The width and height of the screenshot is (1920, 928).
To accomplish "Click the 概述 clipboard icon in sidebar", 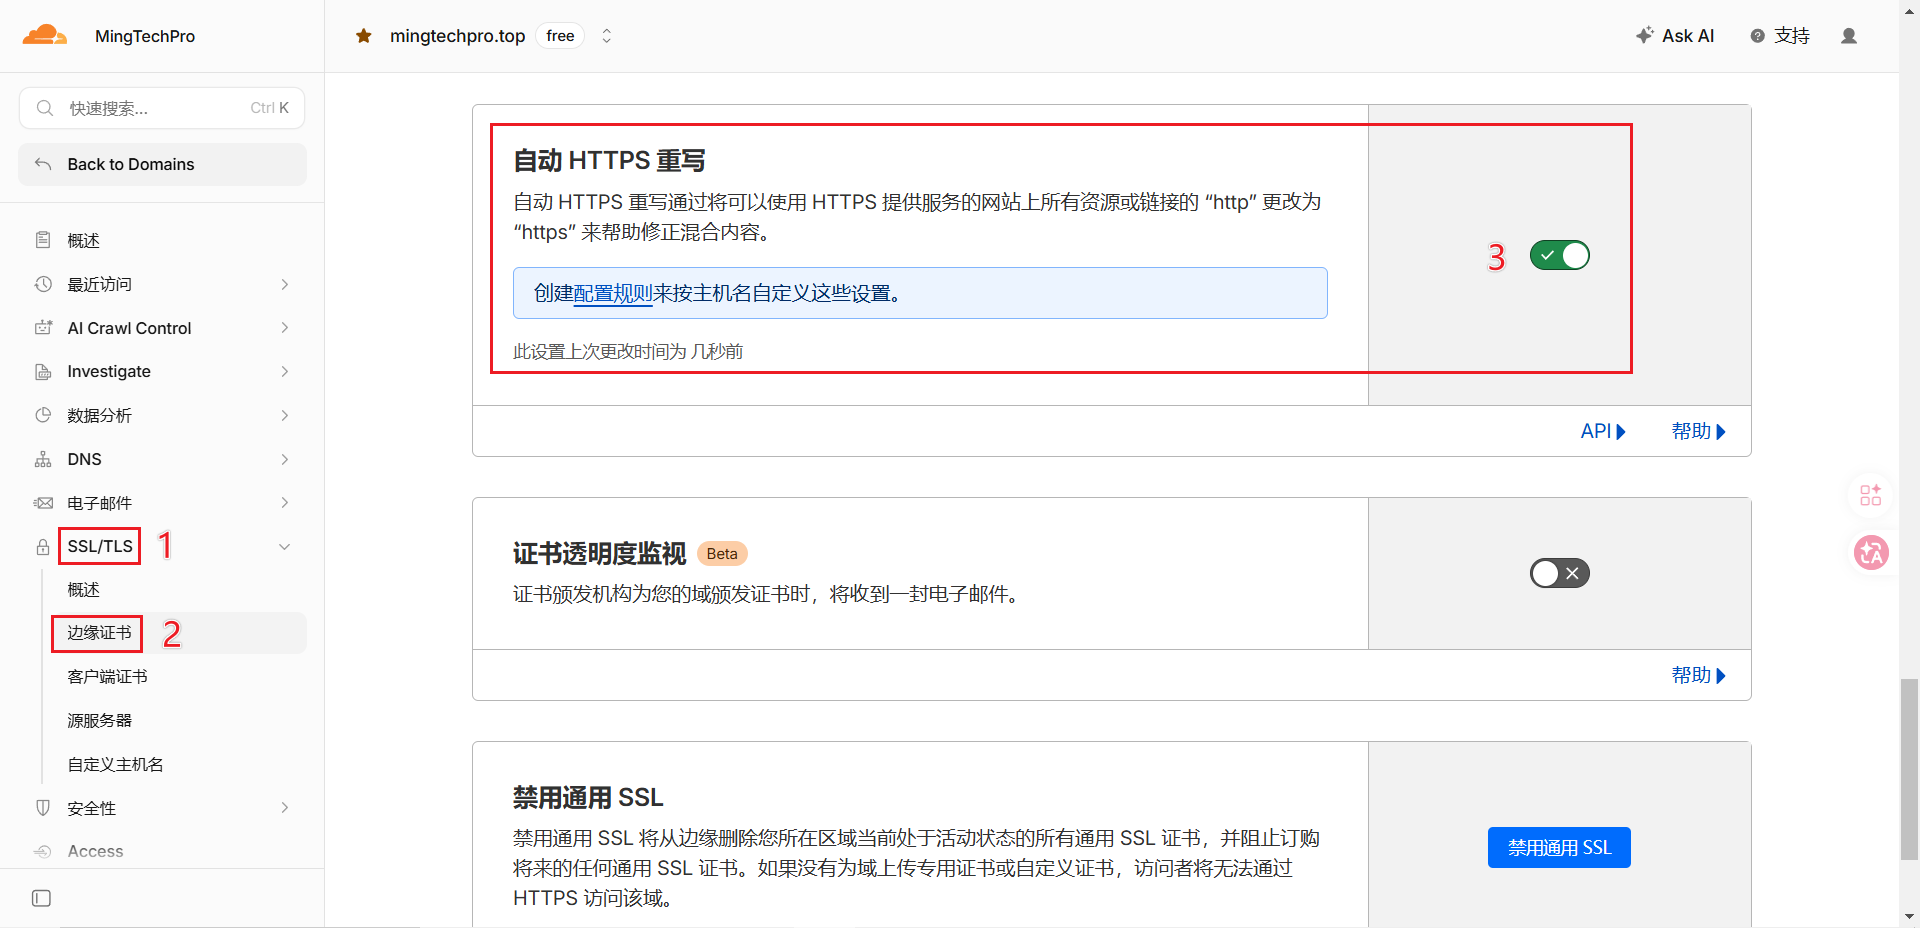I will pos(43,240).
